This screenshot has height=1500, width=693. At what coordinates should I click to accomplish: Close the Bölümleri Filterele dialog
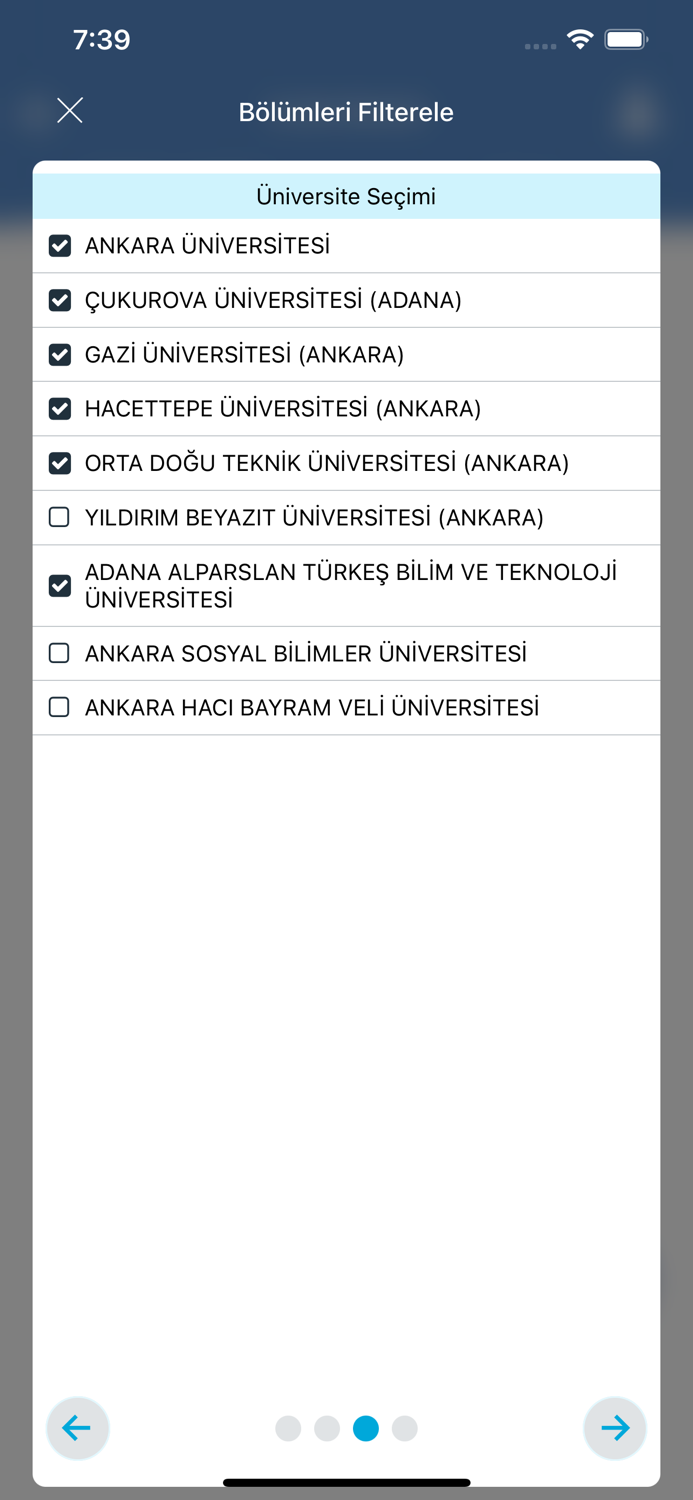[x=70, y=111]
